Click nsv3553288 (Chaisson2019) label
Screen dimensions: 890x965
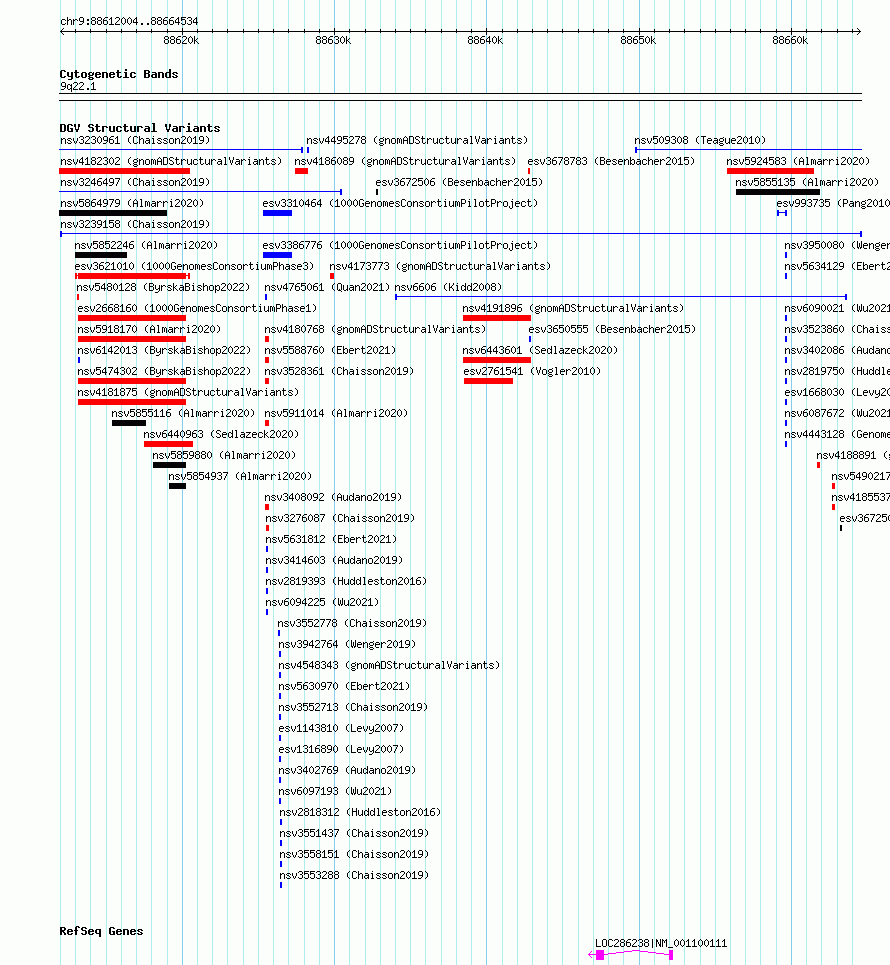pos(354,875)
